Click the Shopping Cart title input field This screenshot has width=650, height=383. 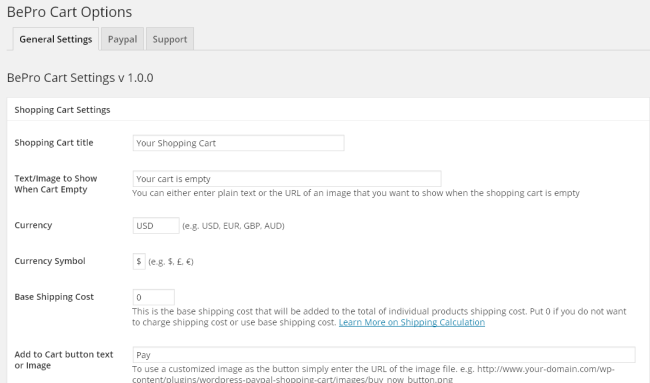coord(238,143)
